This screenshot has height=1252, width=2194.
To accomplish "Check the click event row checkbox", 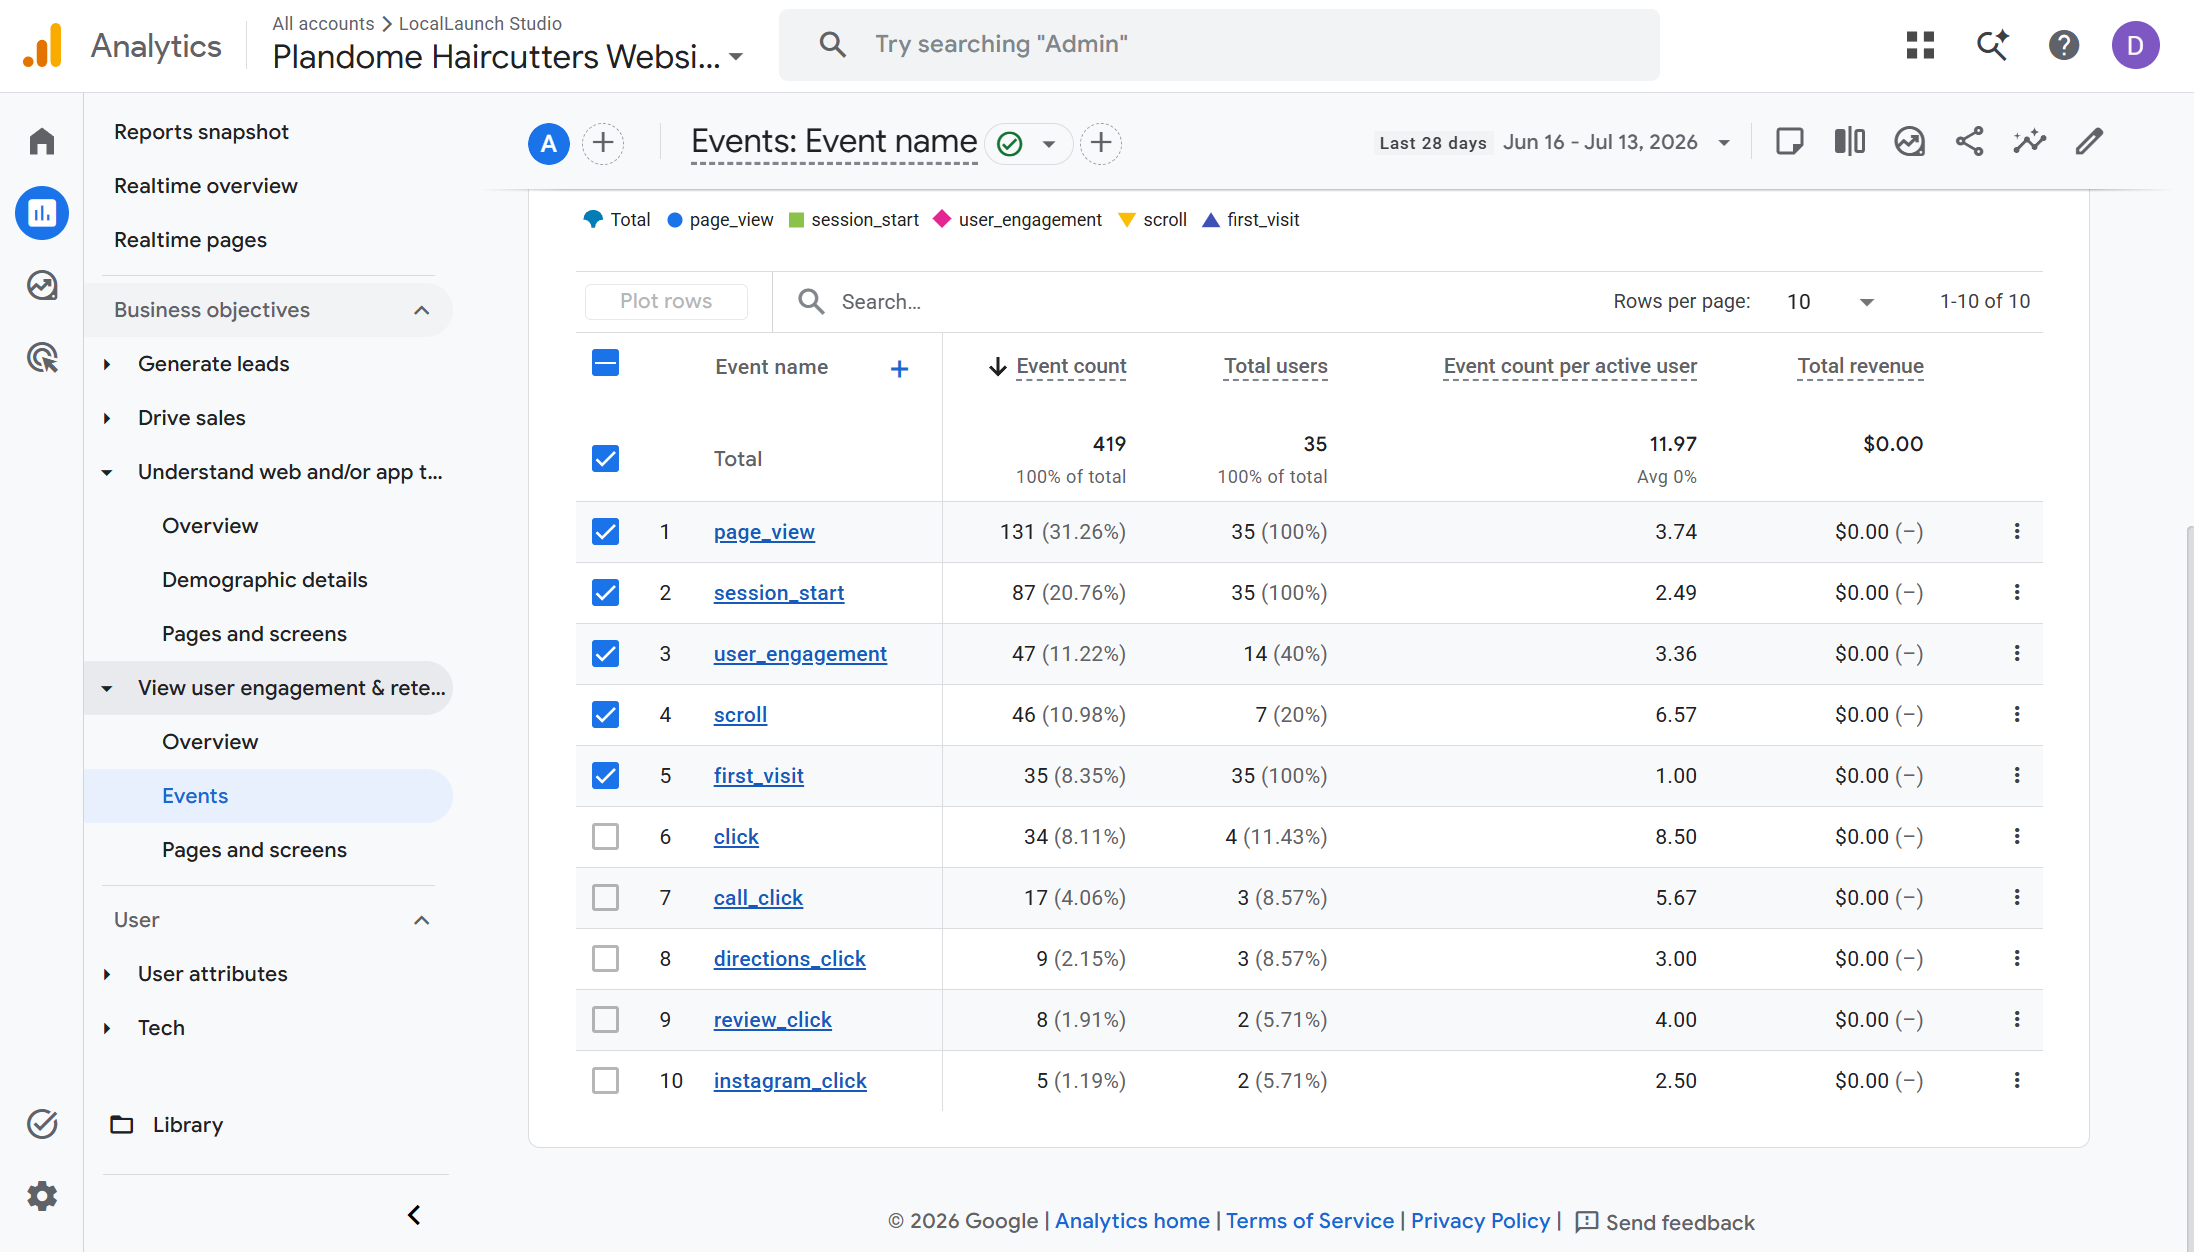I will pyautogui.click(x=605, y=836).
